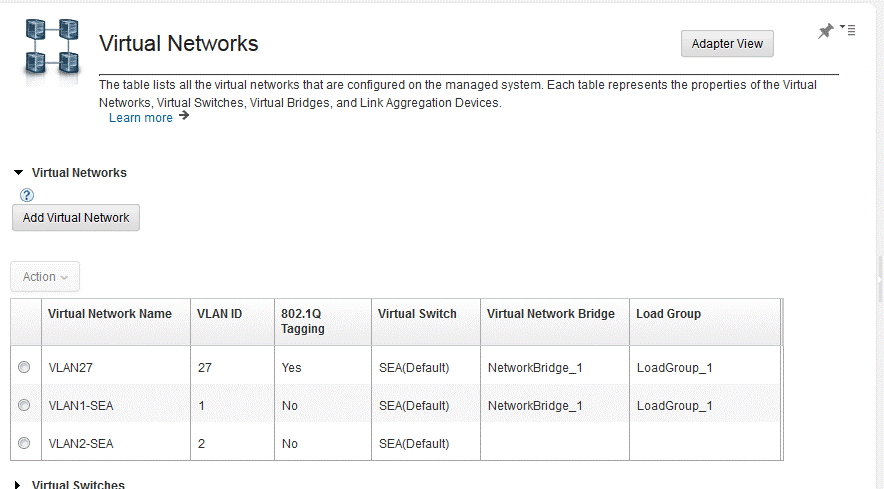Expand the Virtual Switches section
The image size is (884, 489).
(x=18, y=485)
